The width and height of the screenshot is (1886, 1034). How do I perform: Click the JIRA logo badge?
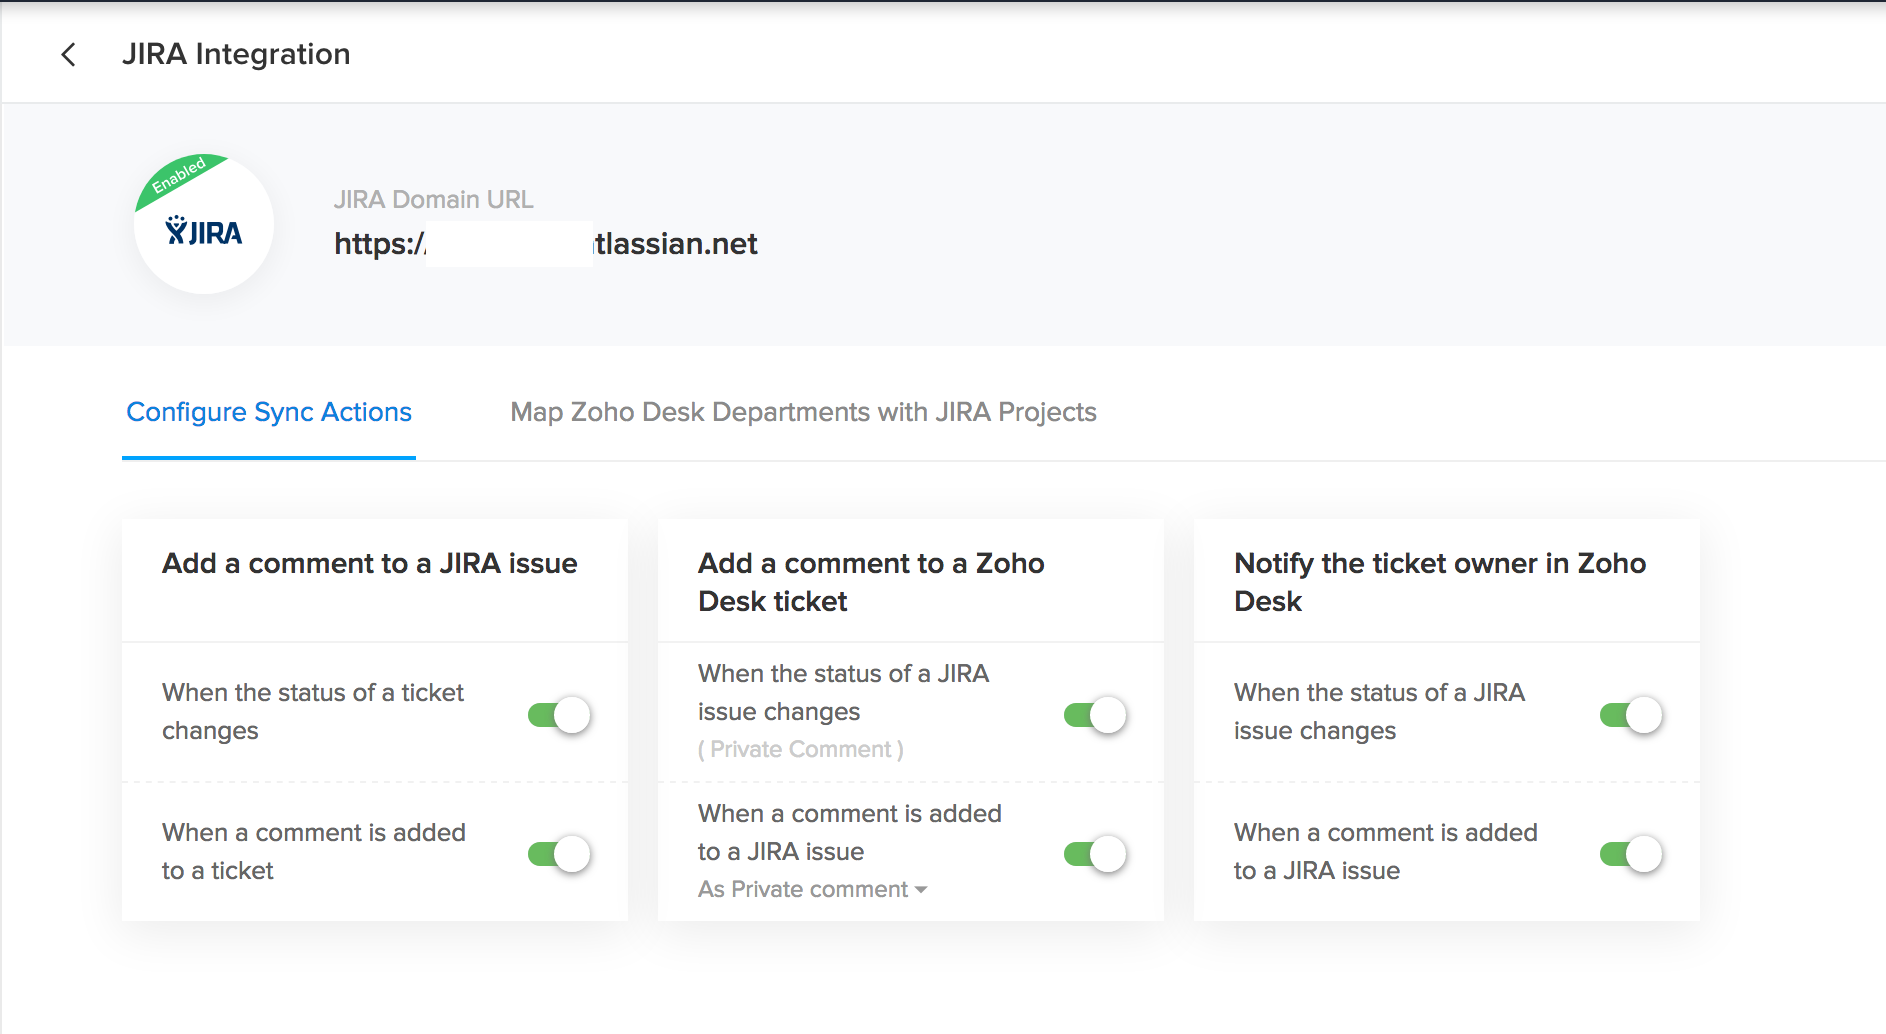(x=204, y=224)
